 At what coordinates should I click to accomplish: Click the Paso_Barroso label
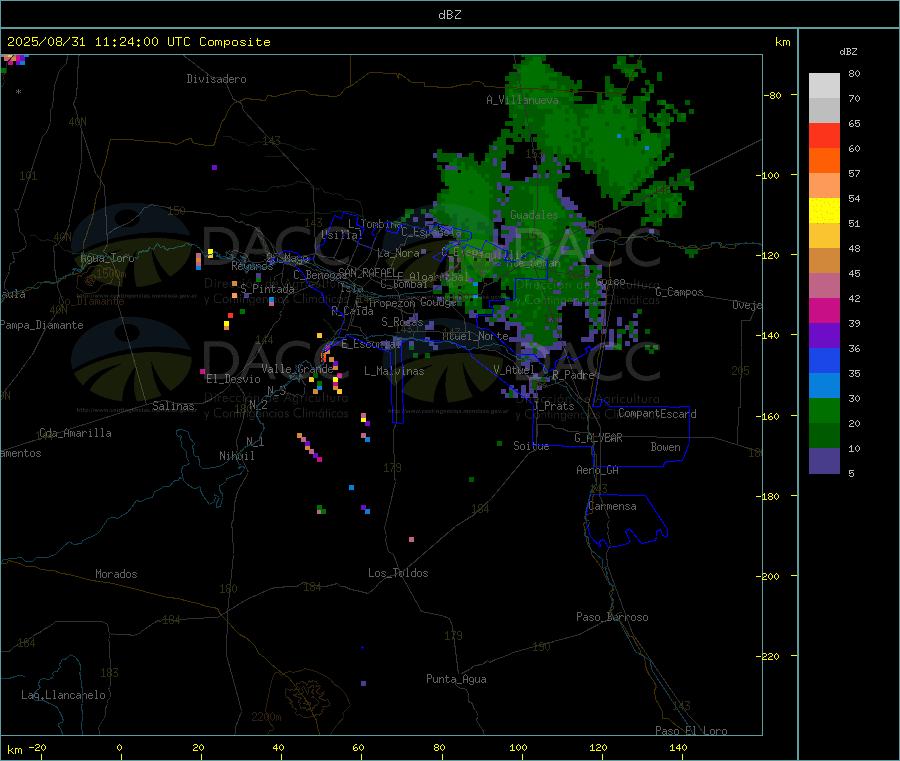coord(612,617)
